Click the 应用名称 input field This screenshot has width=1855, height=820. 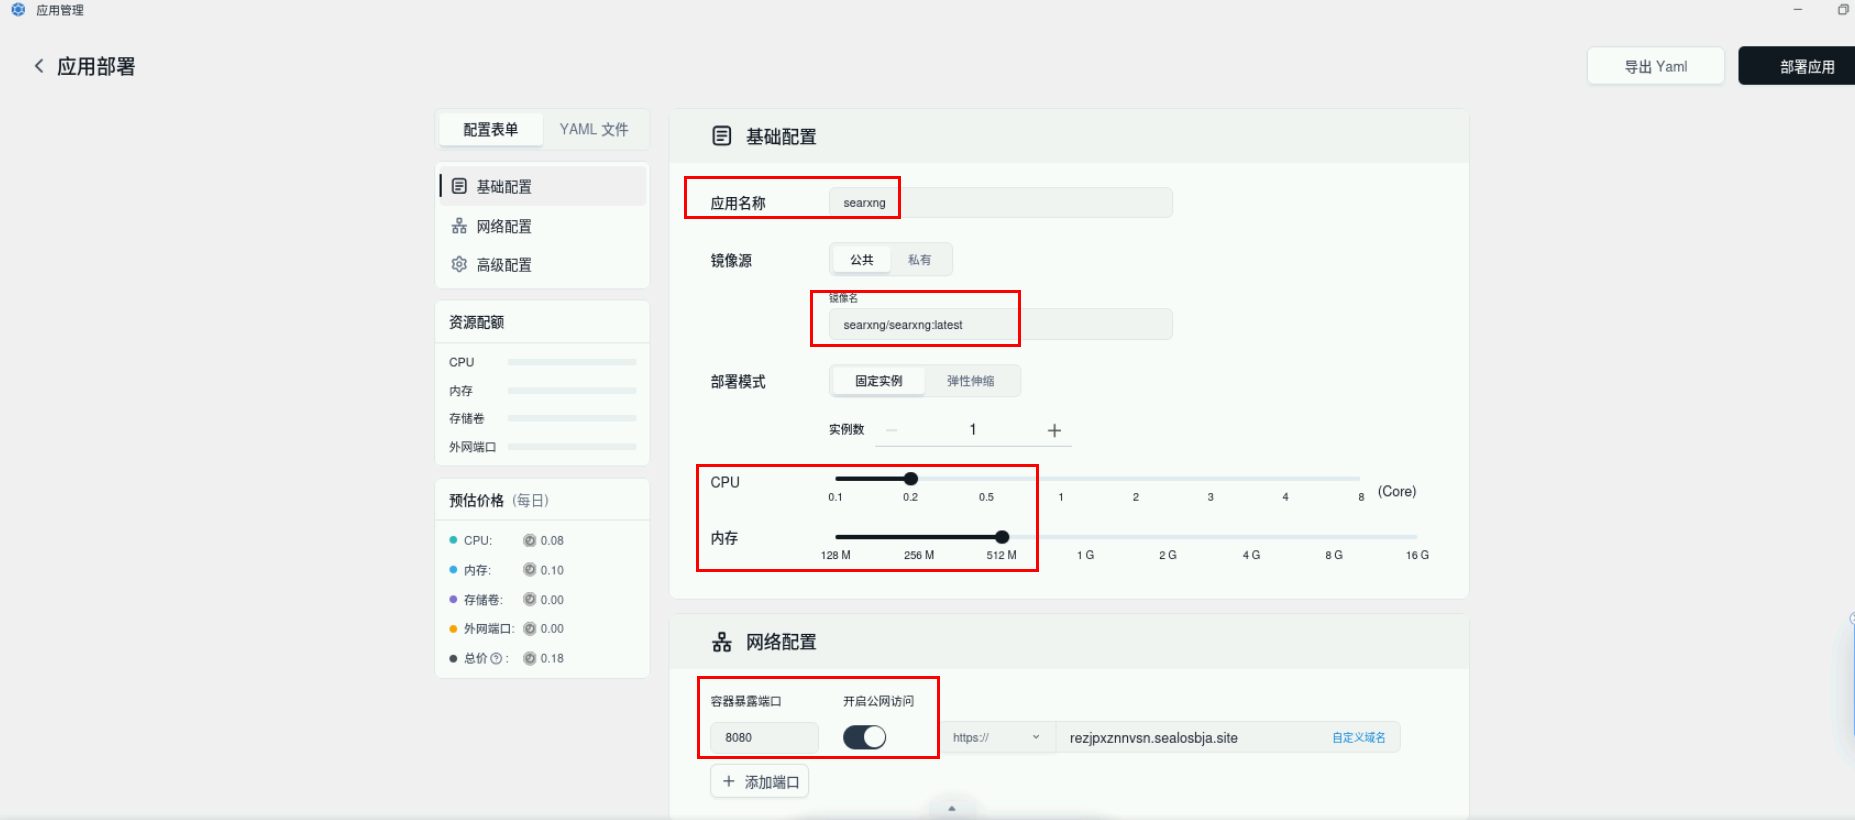(x=1000, y=202)
